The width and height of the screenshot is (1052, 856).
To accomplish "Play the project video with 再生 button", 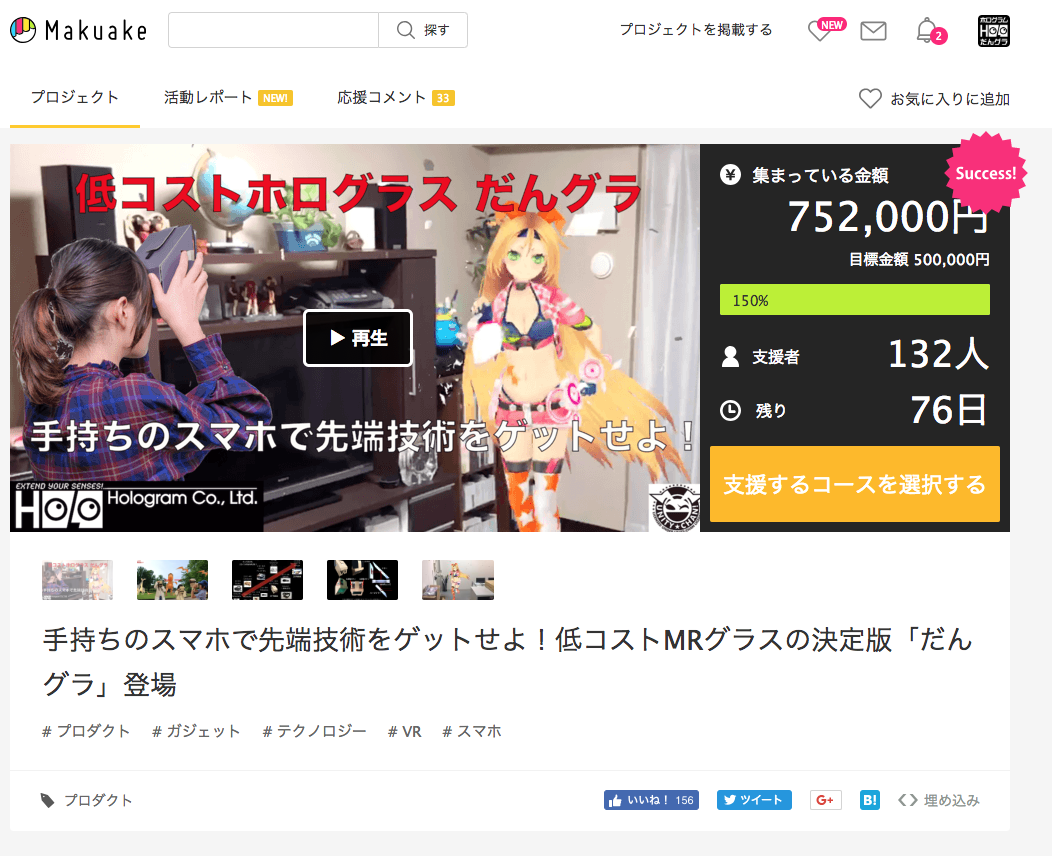I will [x=358, y=338].
